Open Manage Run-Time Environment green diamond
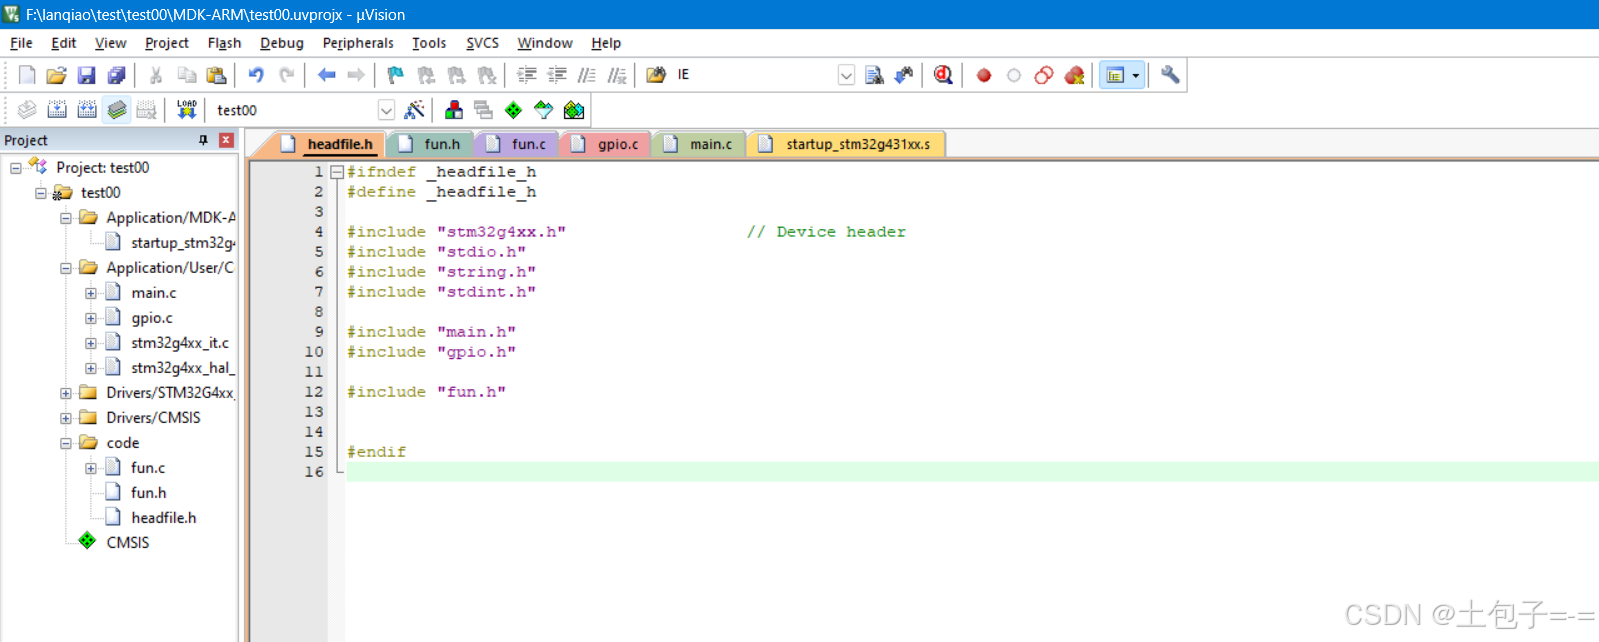The image size is (1599, 642). click(514, 110)
